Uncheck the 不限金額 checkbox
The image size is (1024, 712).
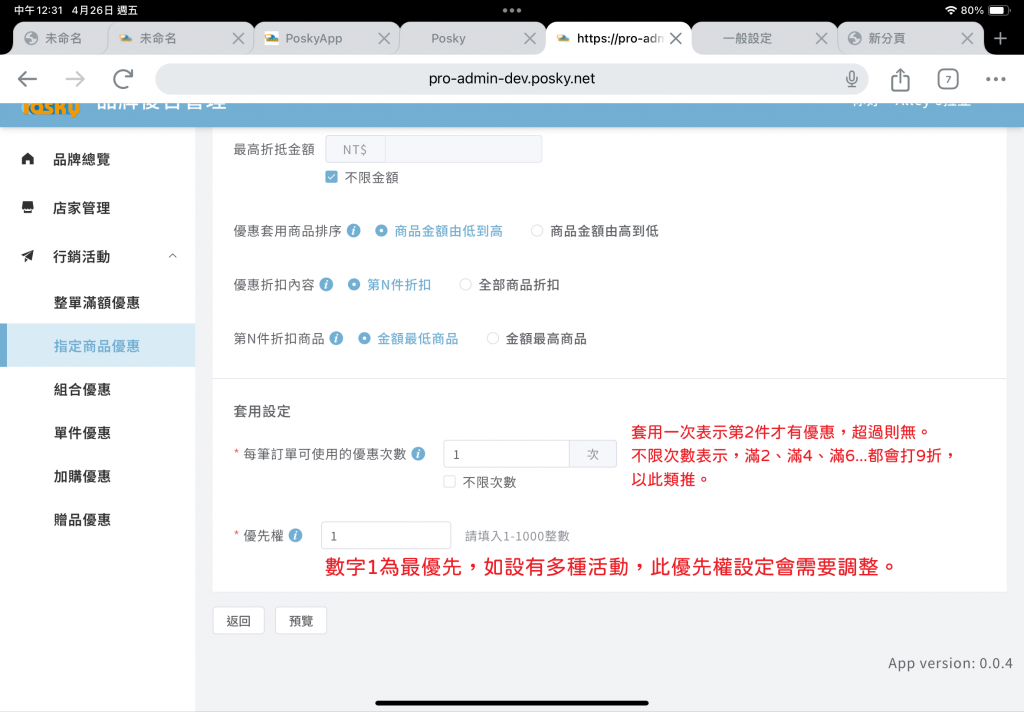[332, 177]
